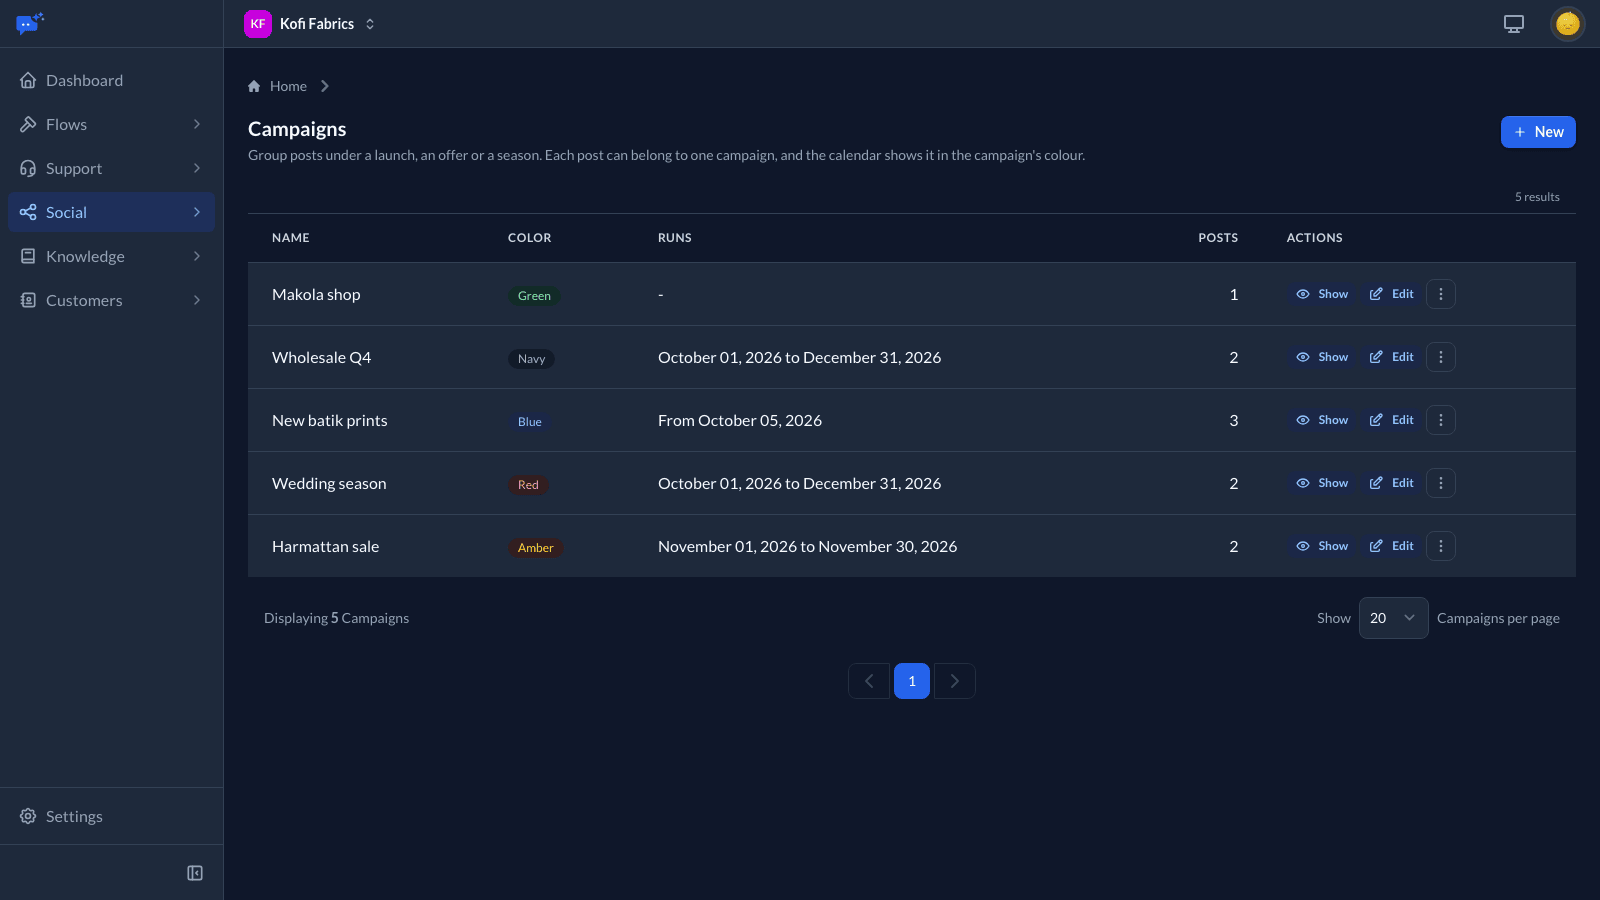Click the Home breadcrumb house icon
The height and width of the screenshot is (900, 1600).
coord(254,86)
